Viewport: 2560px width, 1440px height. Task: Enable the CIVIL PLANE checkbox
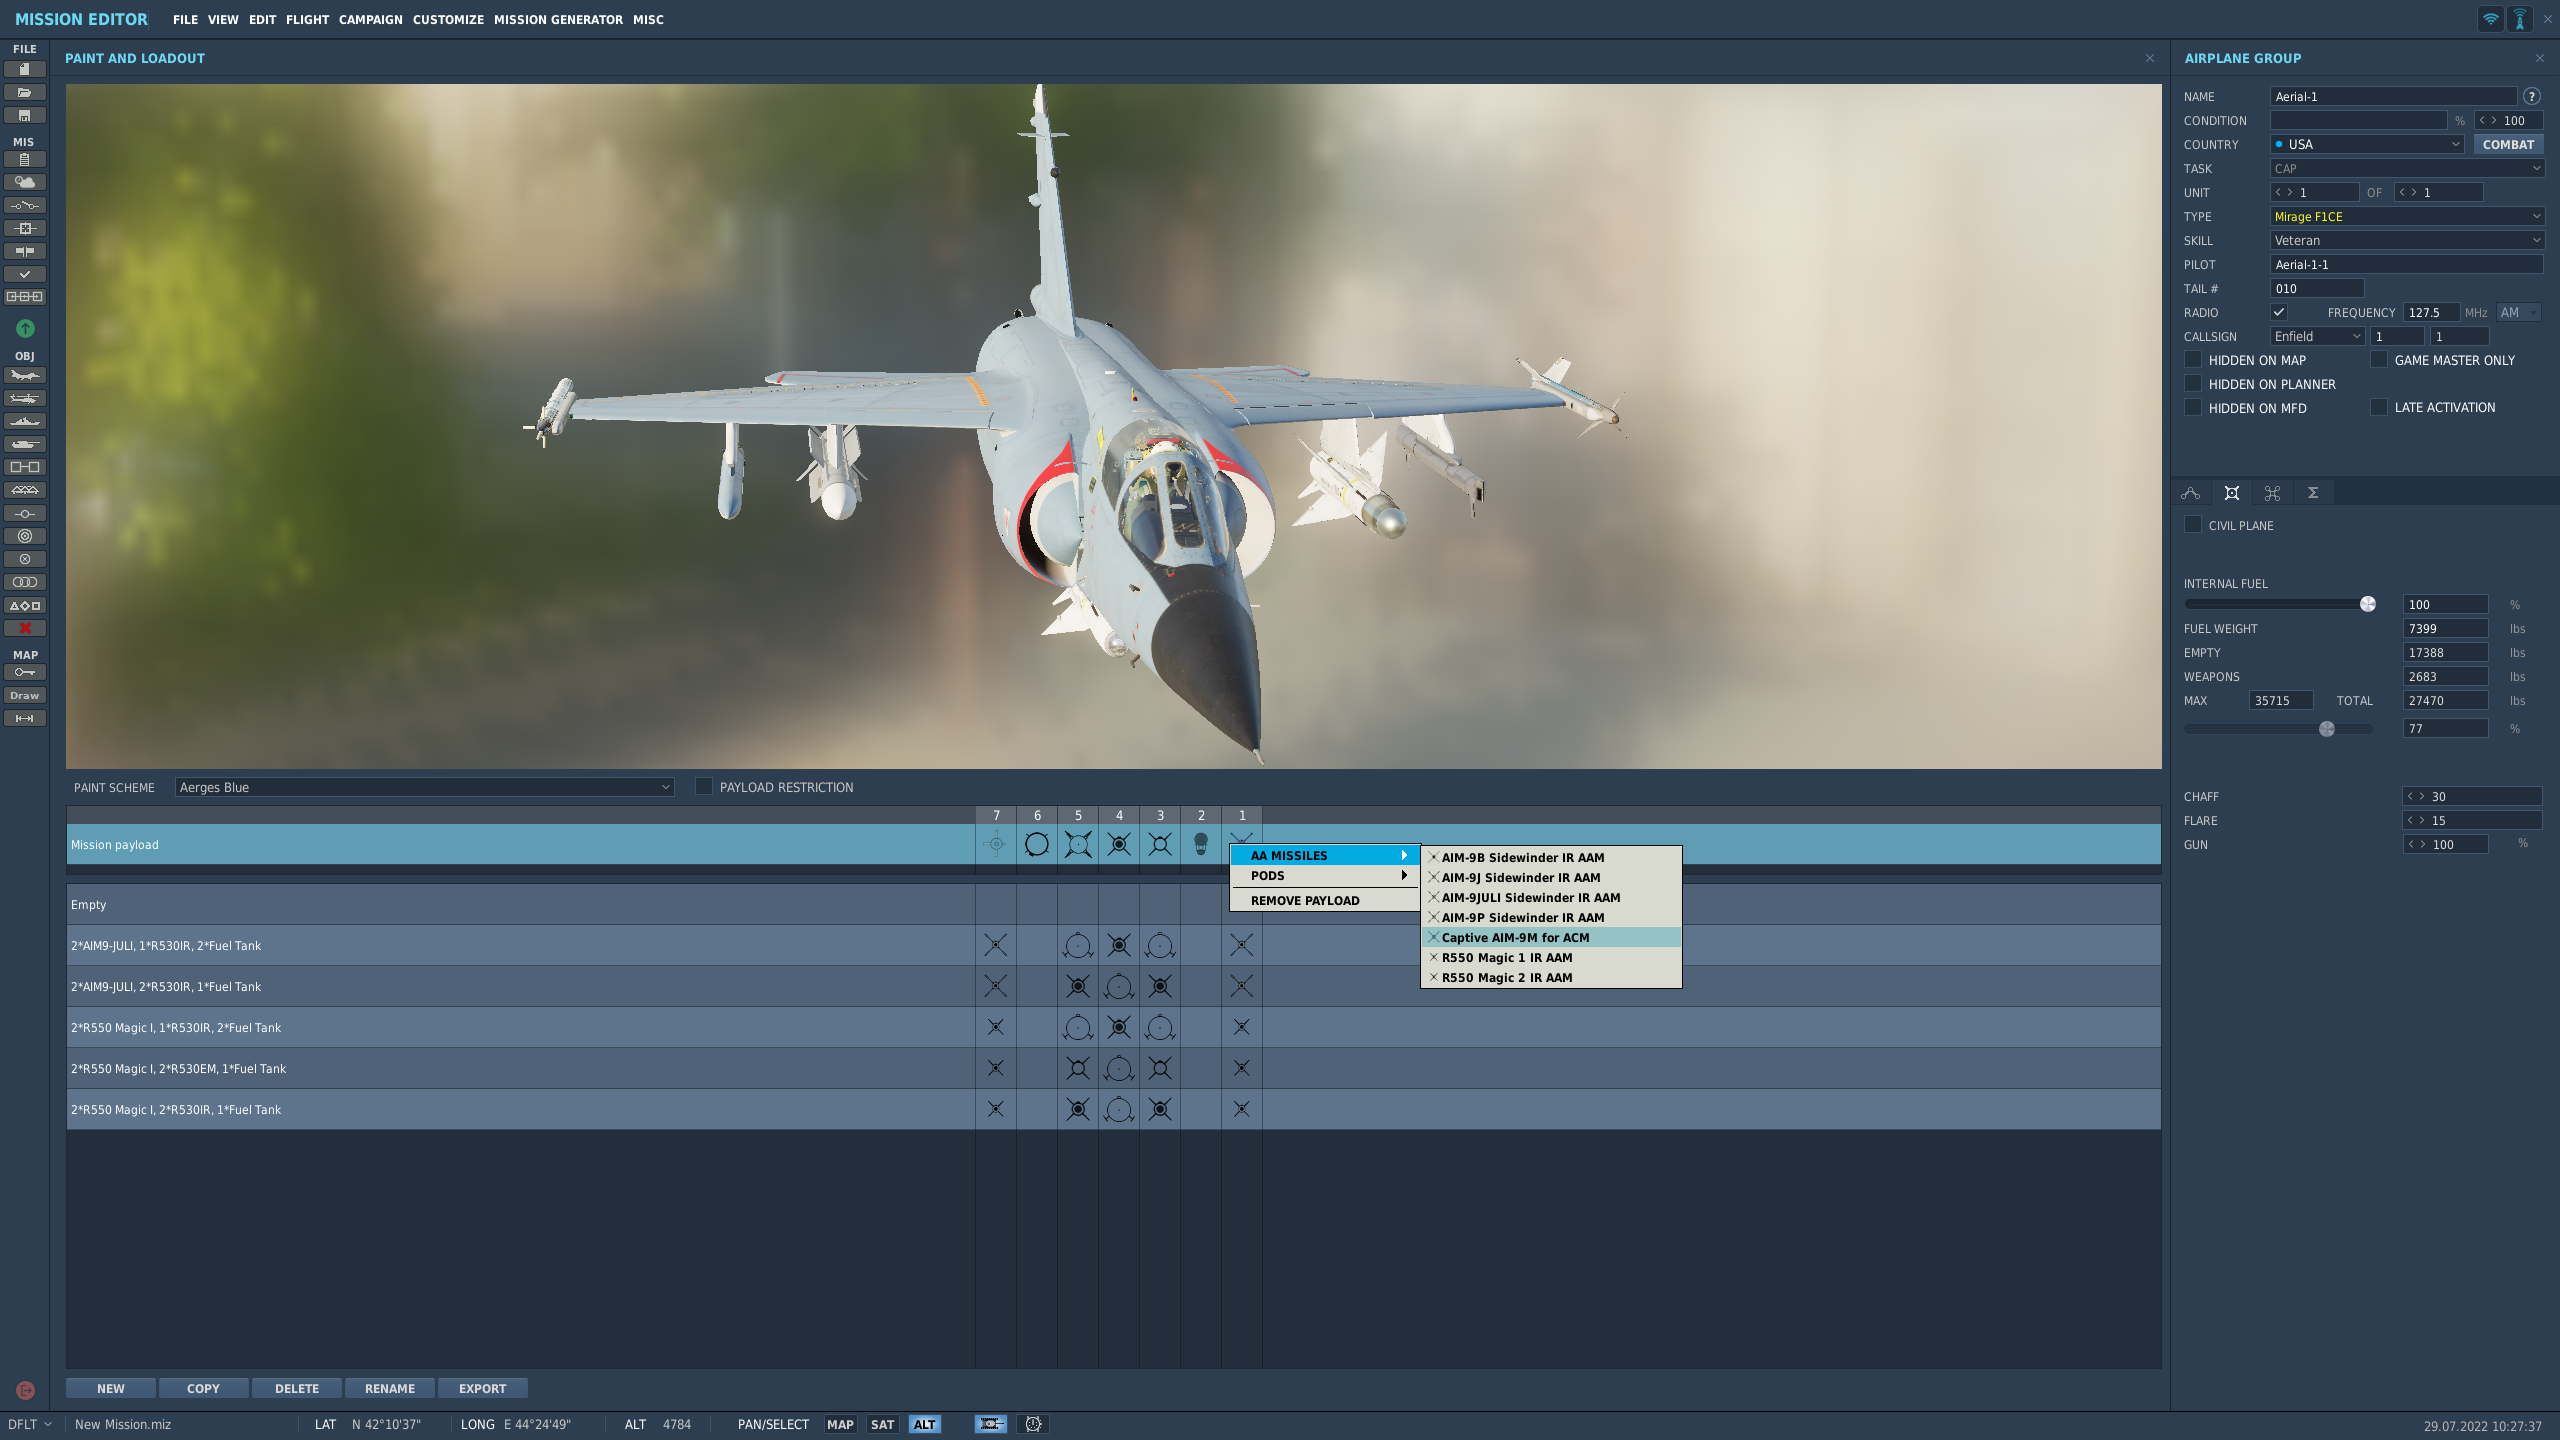pos(2192,524)
